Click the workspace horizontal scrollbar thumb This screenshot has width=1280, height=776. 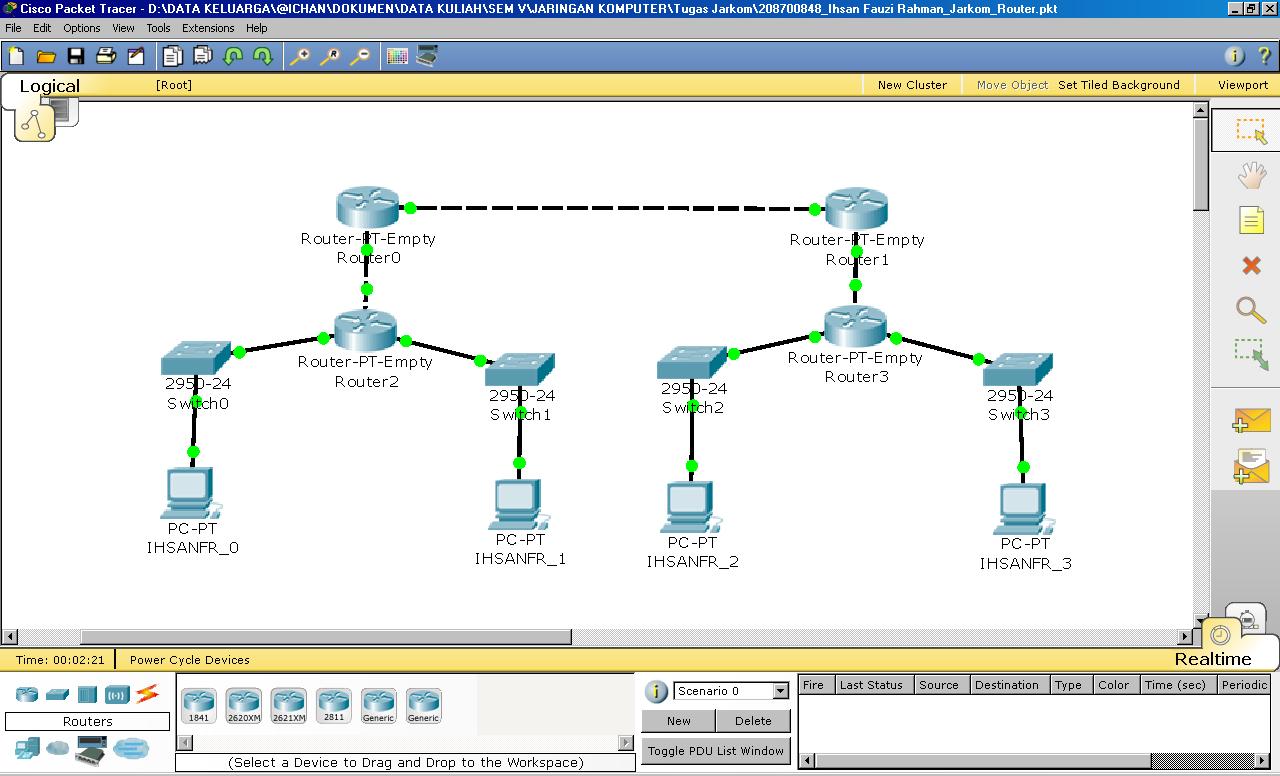point(326,637)
